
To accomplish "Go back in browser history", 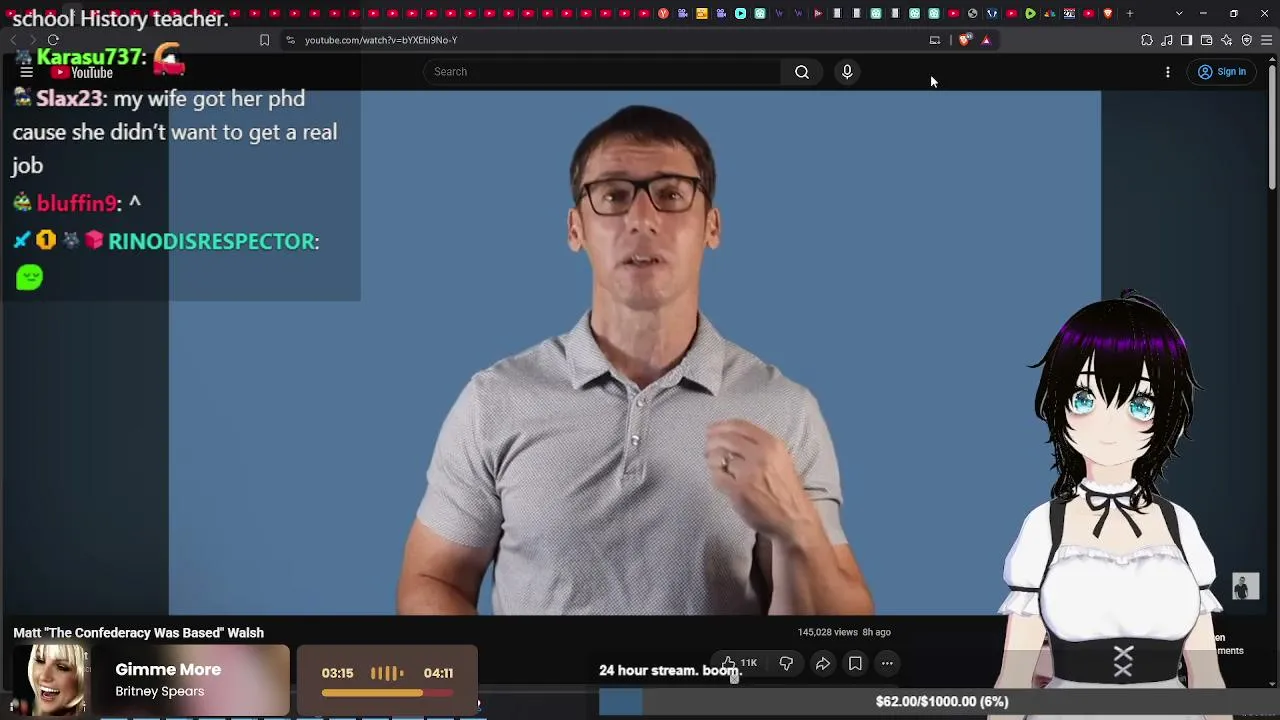I will (14, 40).
